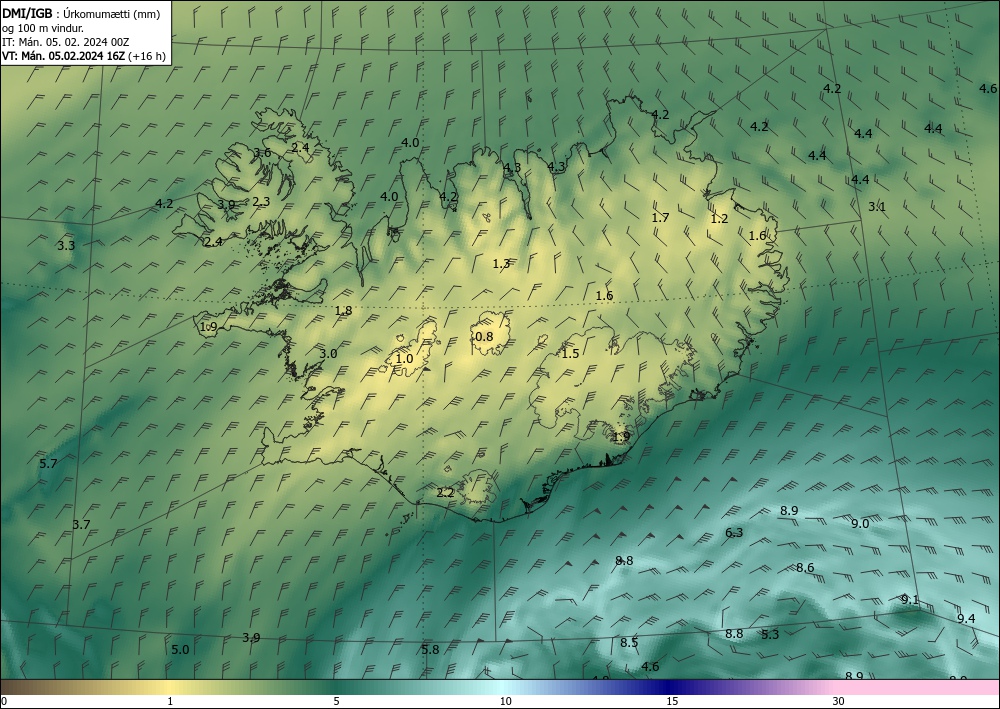Screen dimensions: 1000x709
Task: Click the 3.6 value in the Westfjords
Action: coord(262,152)
